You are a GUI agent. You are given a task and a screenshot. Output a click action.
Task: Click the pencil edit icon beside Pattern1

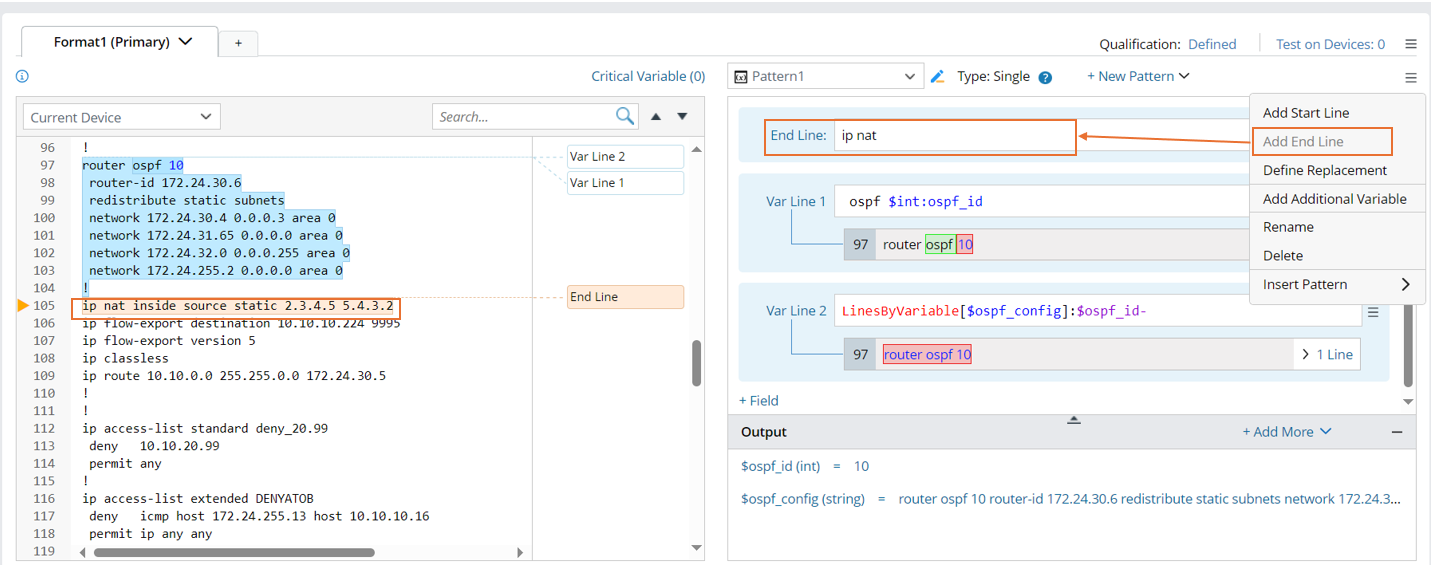[937, 76]
